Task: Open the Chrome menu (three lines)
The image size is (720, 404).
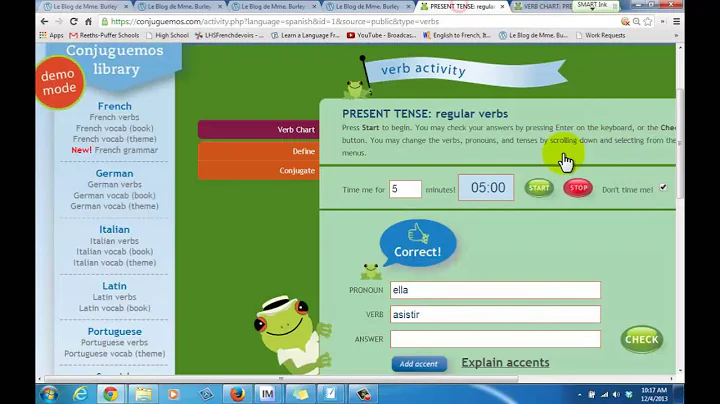Action: coord(676,22)
